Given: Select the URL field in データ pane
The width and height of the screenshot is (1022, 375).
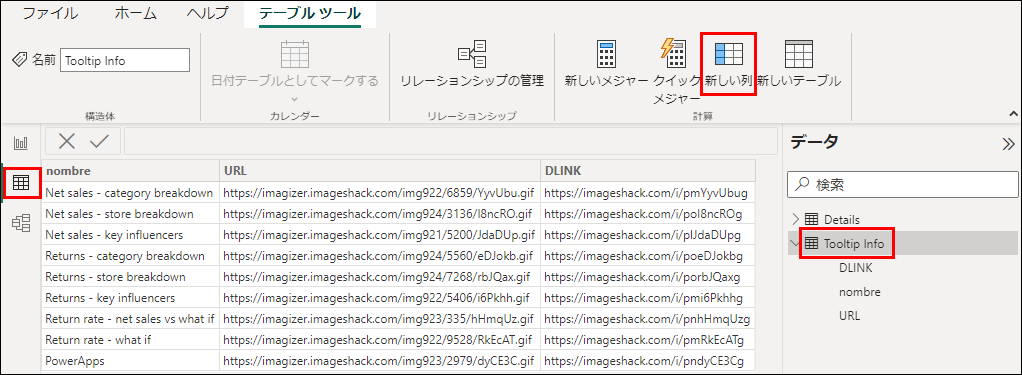Looking at the screenshot, I should pyautogui.click(x=849, y=316).
